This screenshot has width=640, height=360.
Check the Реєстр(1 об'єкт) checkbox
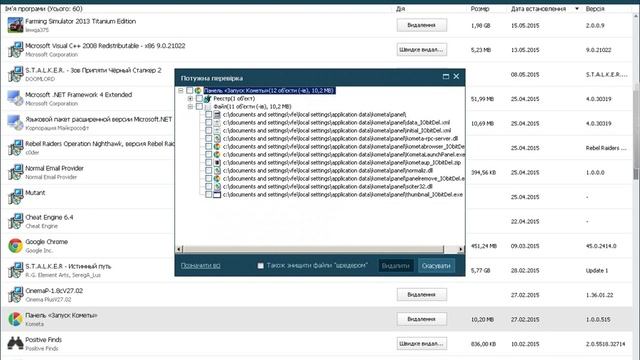pos(199,98)
